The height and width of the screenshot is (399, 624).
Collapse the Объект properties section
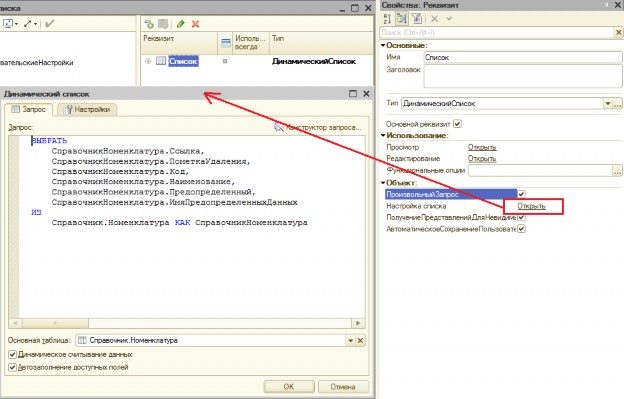point(383,183)
